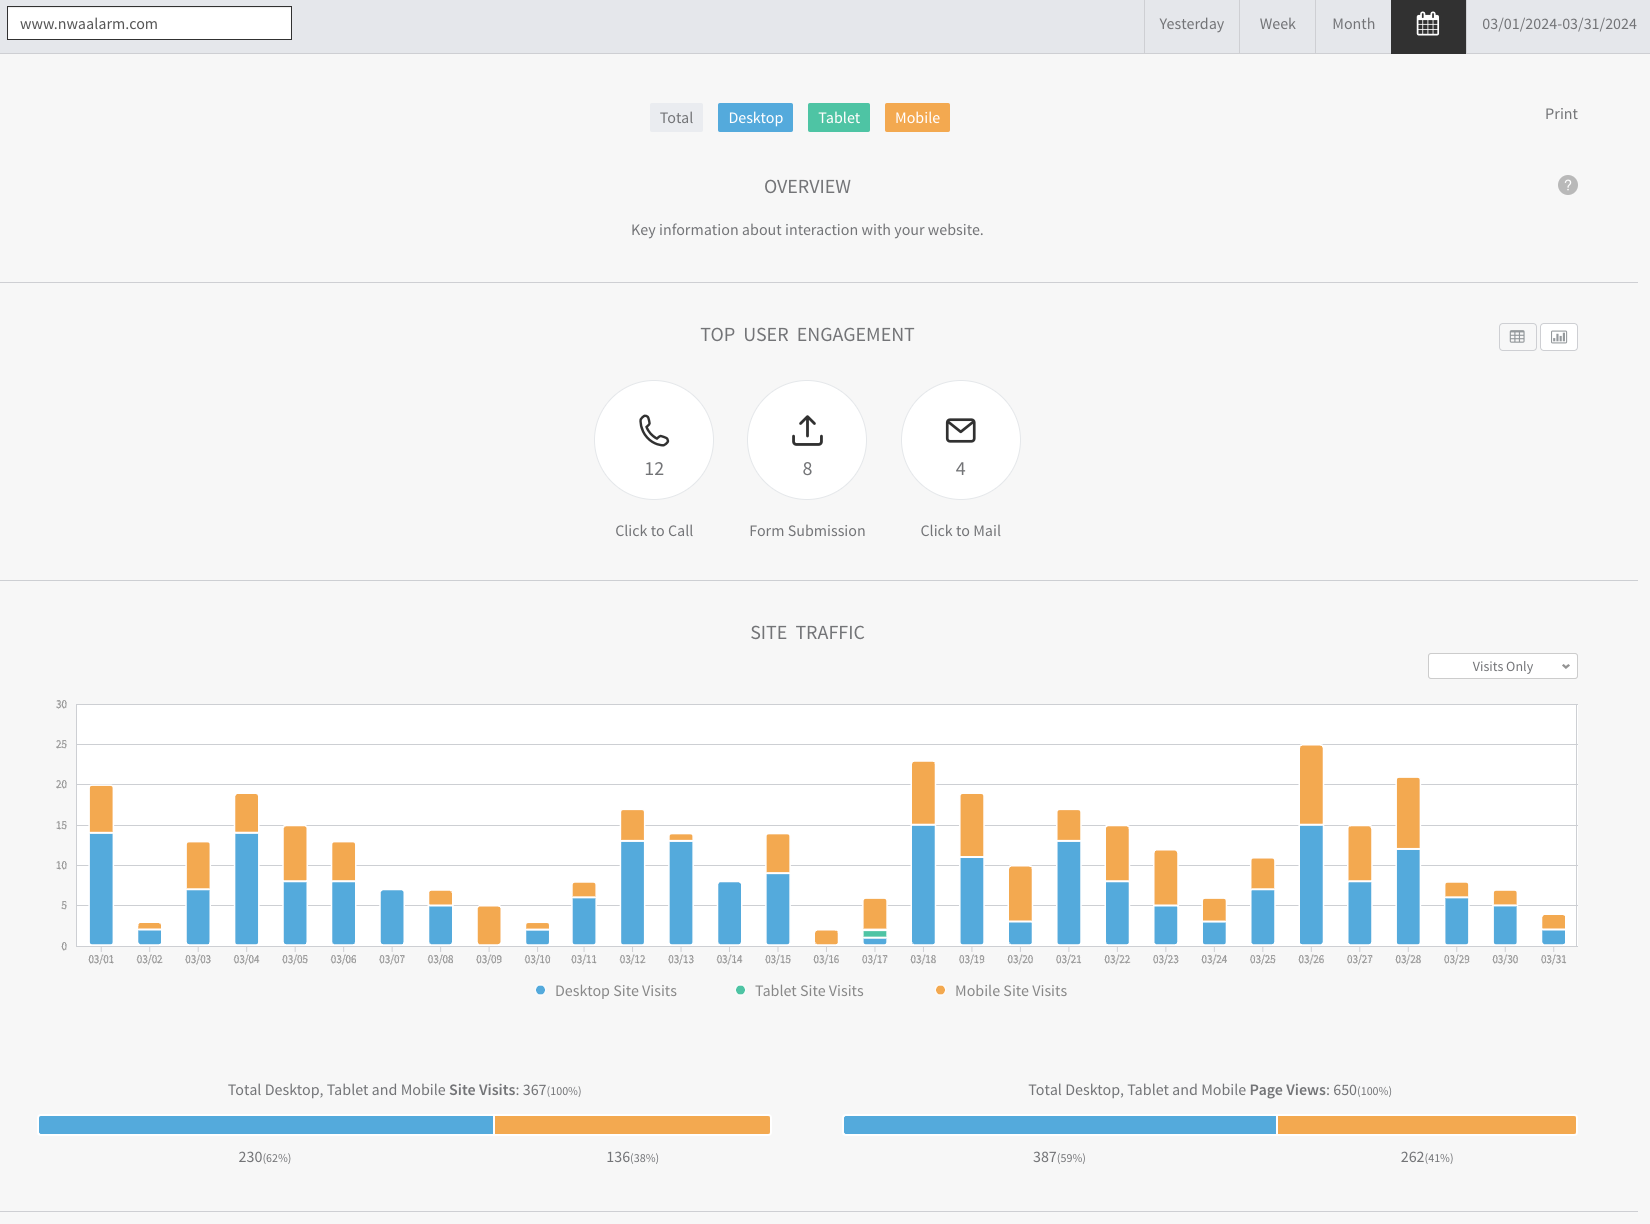Click the Form Submission upload icon
Viewport: 1650px width, 1224px height.
(x=807, y=431)
